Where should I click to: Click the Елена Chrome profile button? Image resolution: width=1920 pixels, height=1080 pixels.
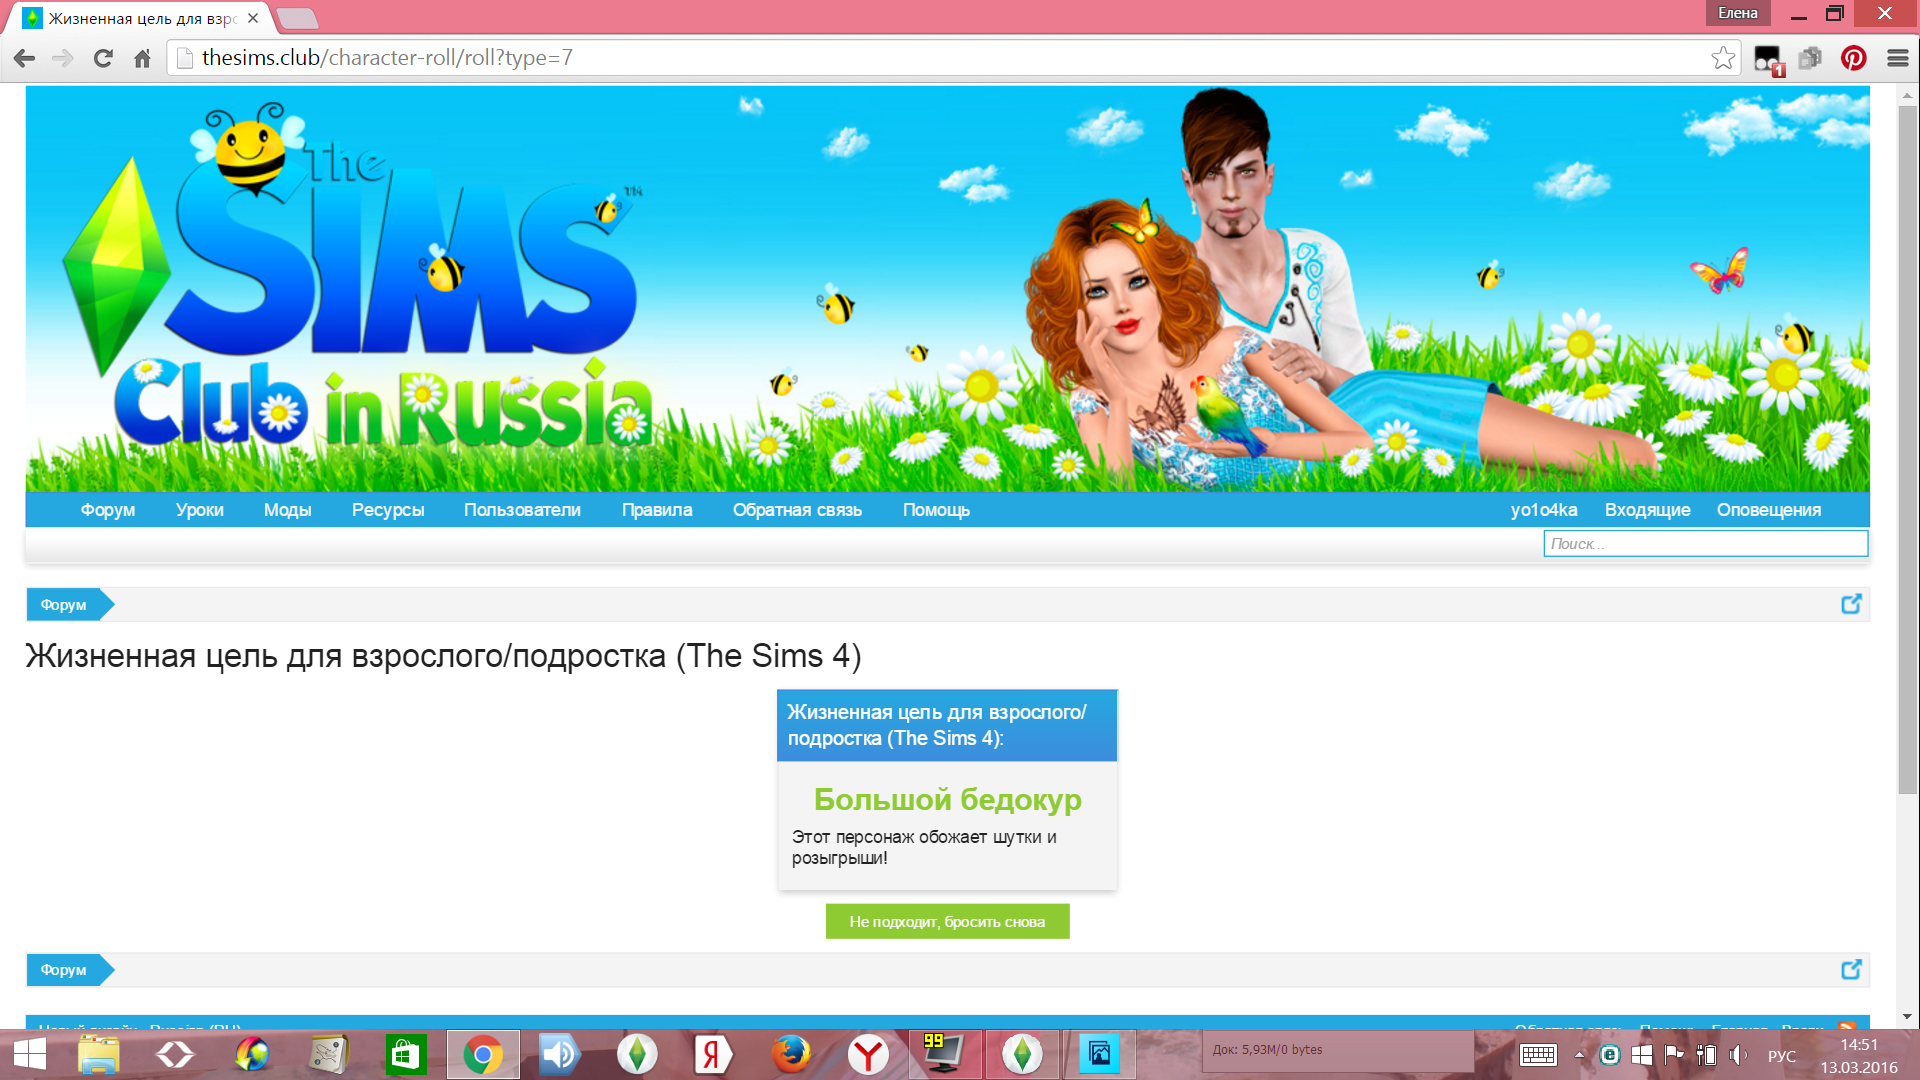(x=1738, y=13)
